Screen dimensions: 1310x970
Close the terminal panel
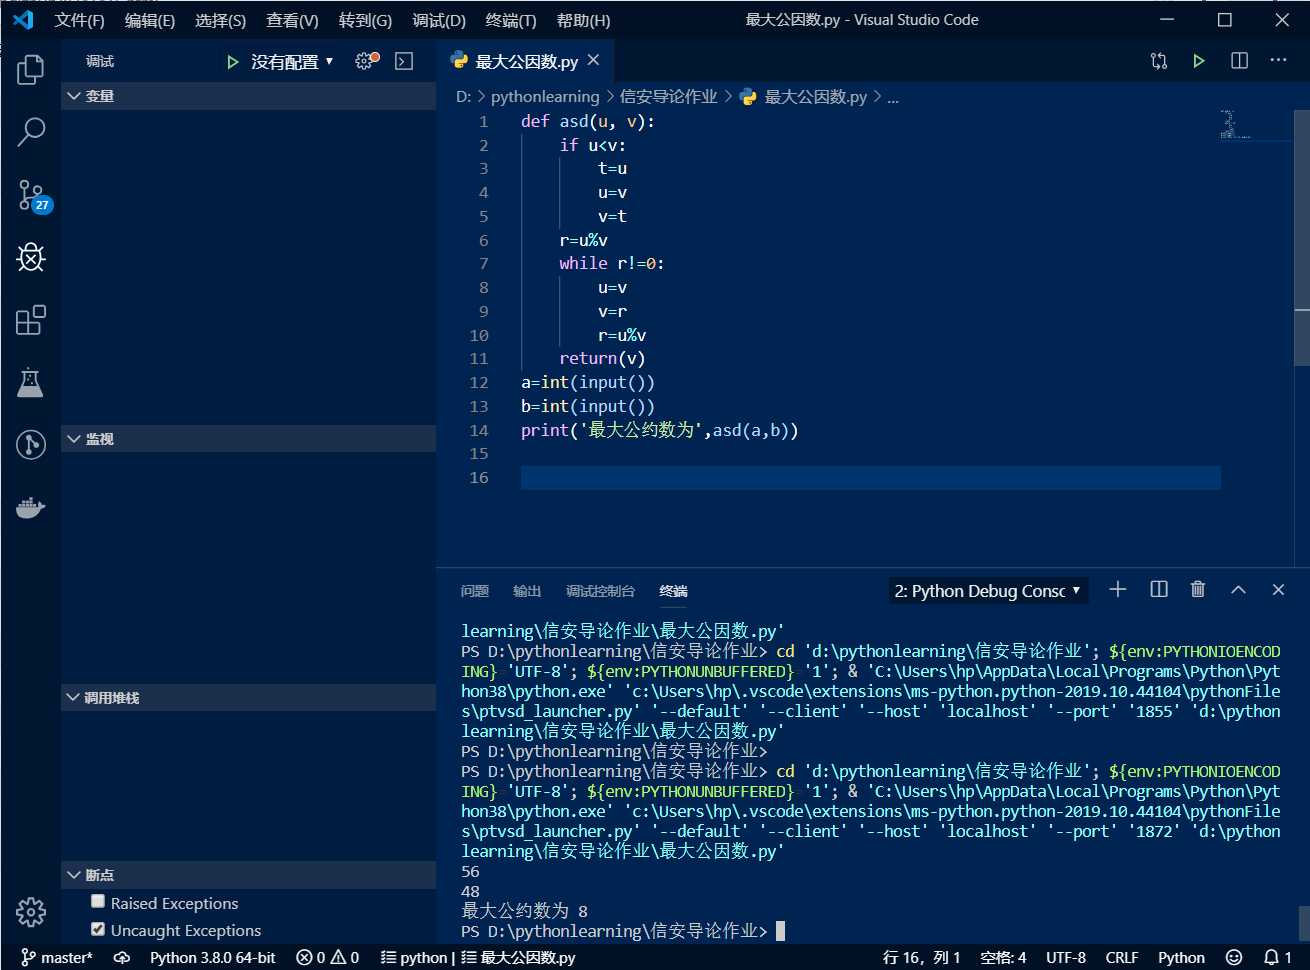pos(1278,590)
